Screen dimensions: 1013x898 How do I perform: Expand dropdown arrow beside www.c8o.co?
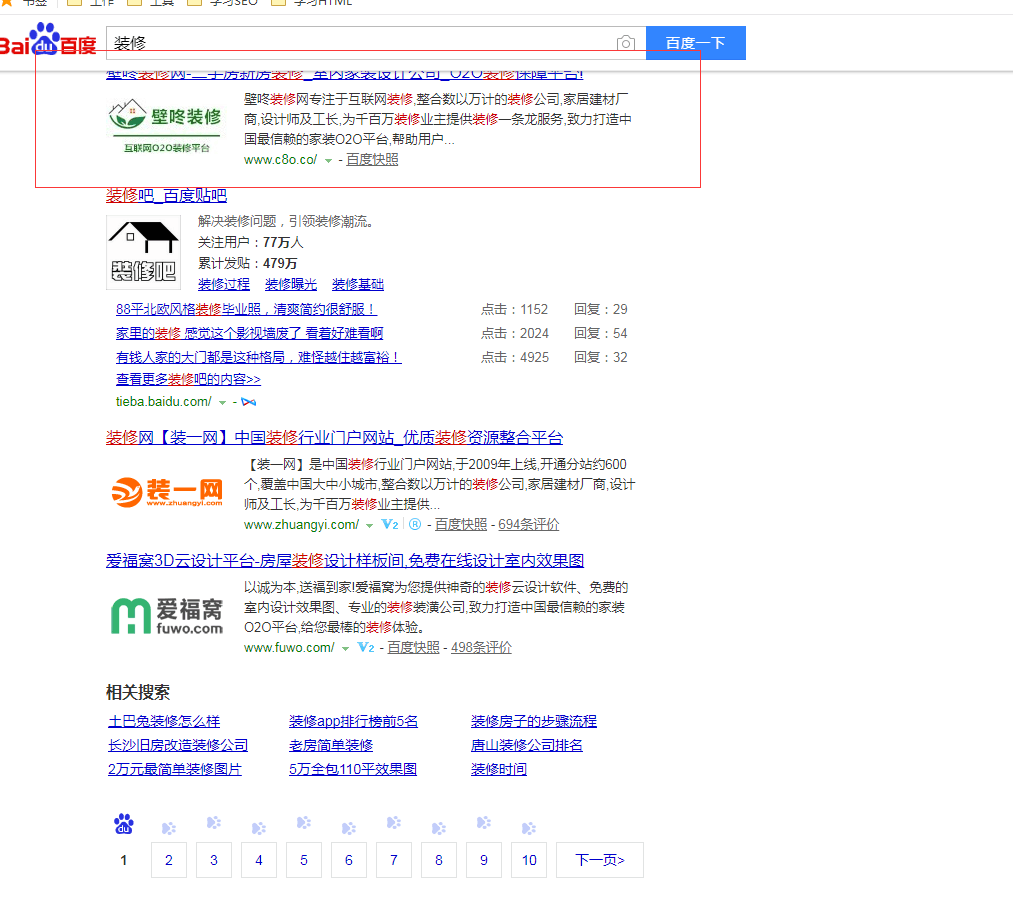[328, 160]
